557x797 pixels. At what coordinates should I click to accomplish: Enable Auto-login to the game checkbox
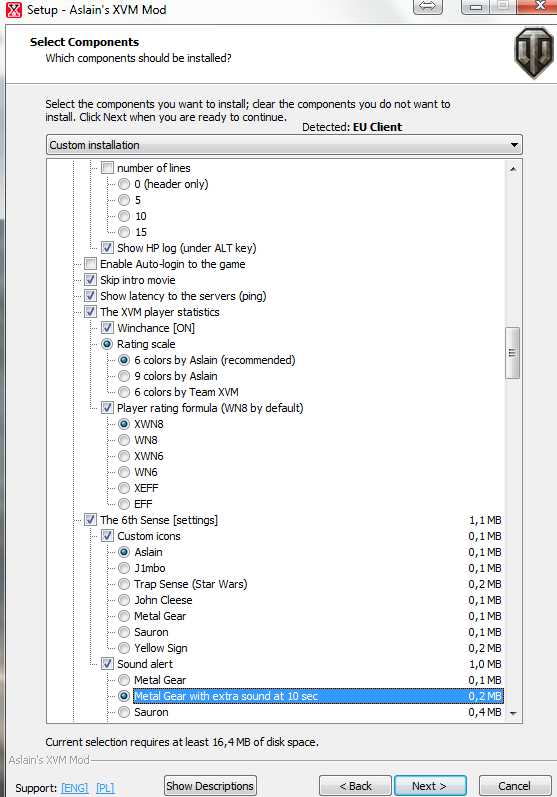90,264
